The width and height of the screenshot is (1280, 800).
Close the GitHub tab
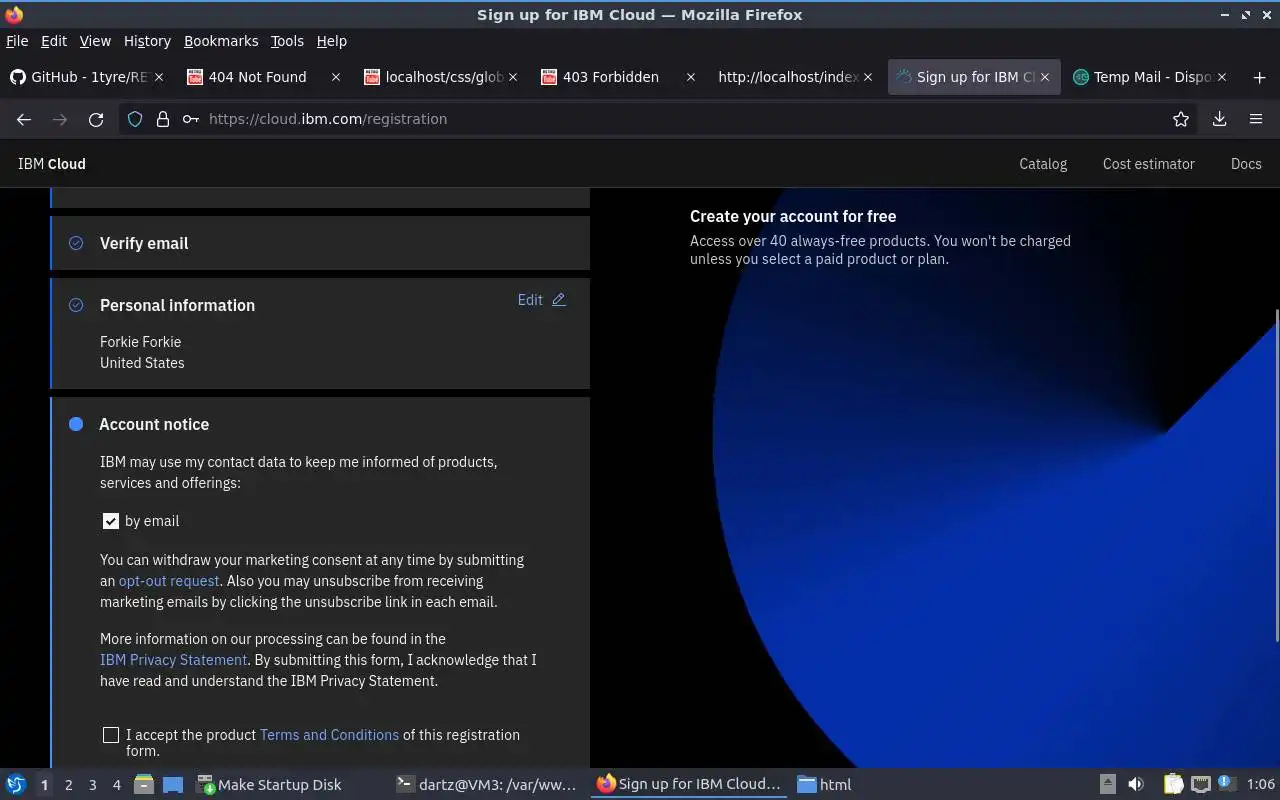pyautogui.click(x=160, y=77)
